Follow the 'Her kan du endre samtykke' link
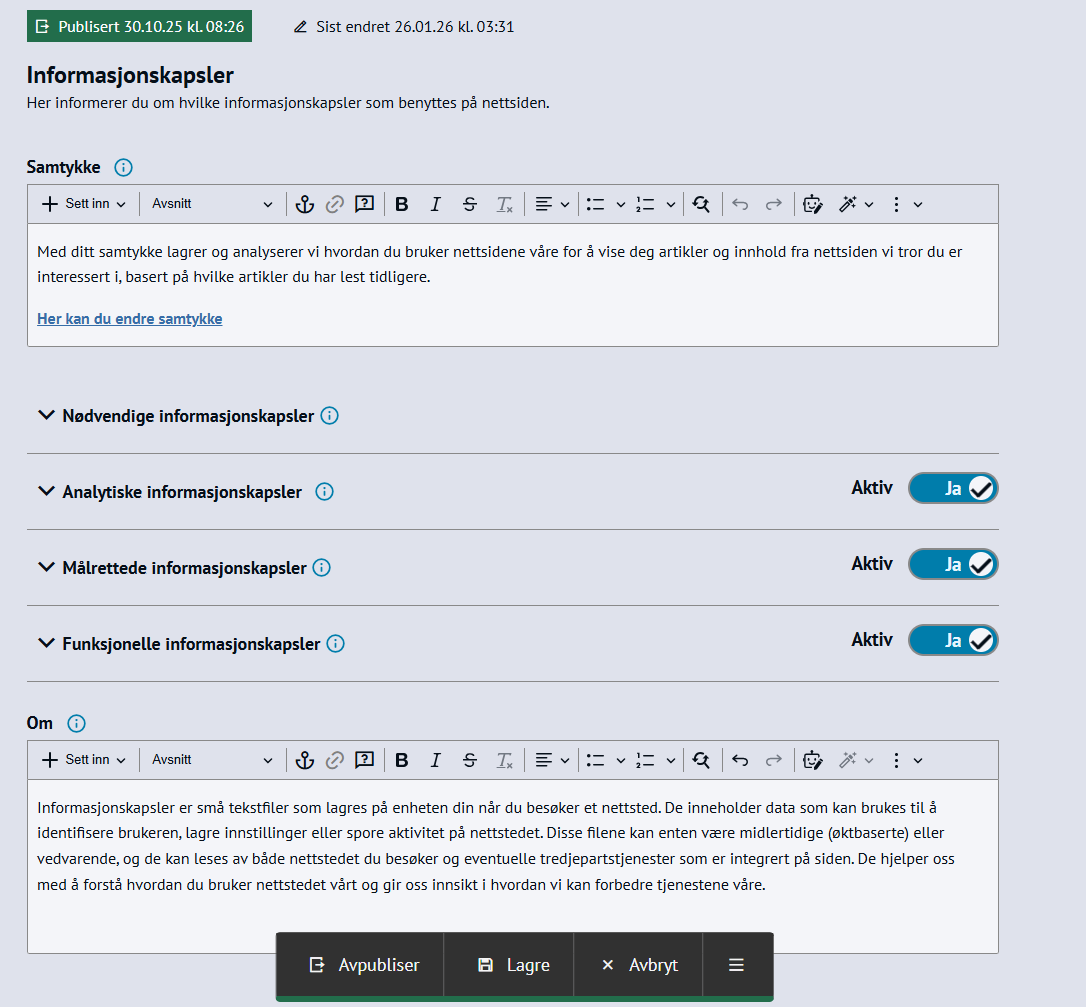1086x1007 pixels. (x=130, y=319)
